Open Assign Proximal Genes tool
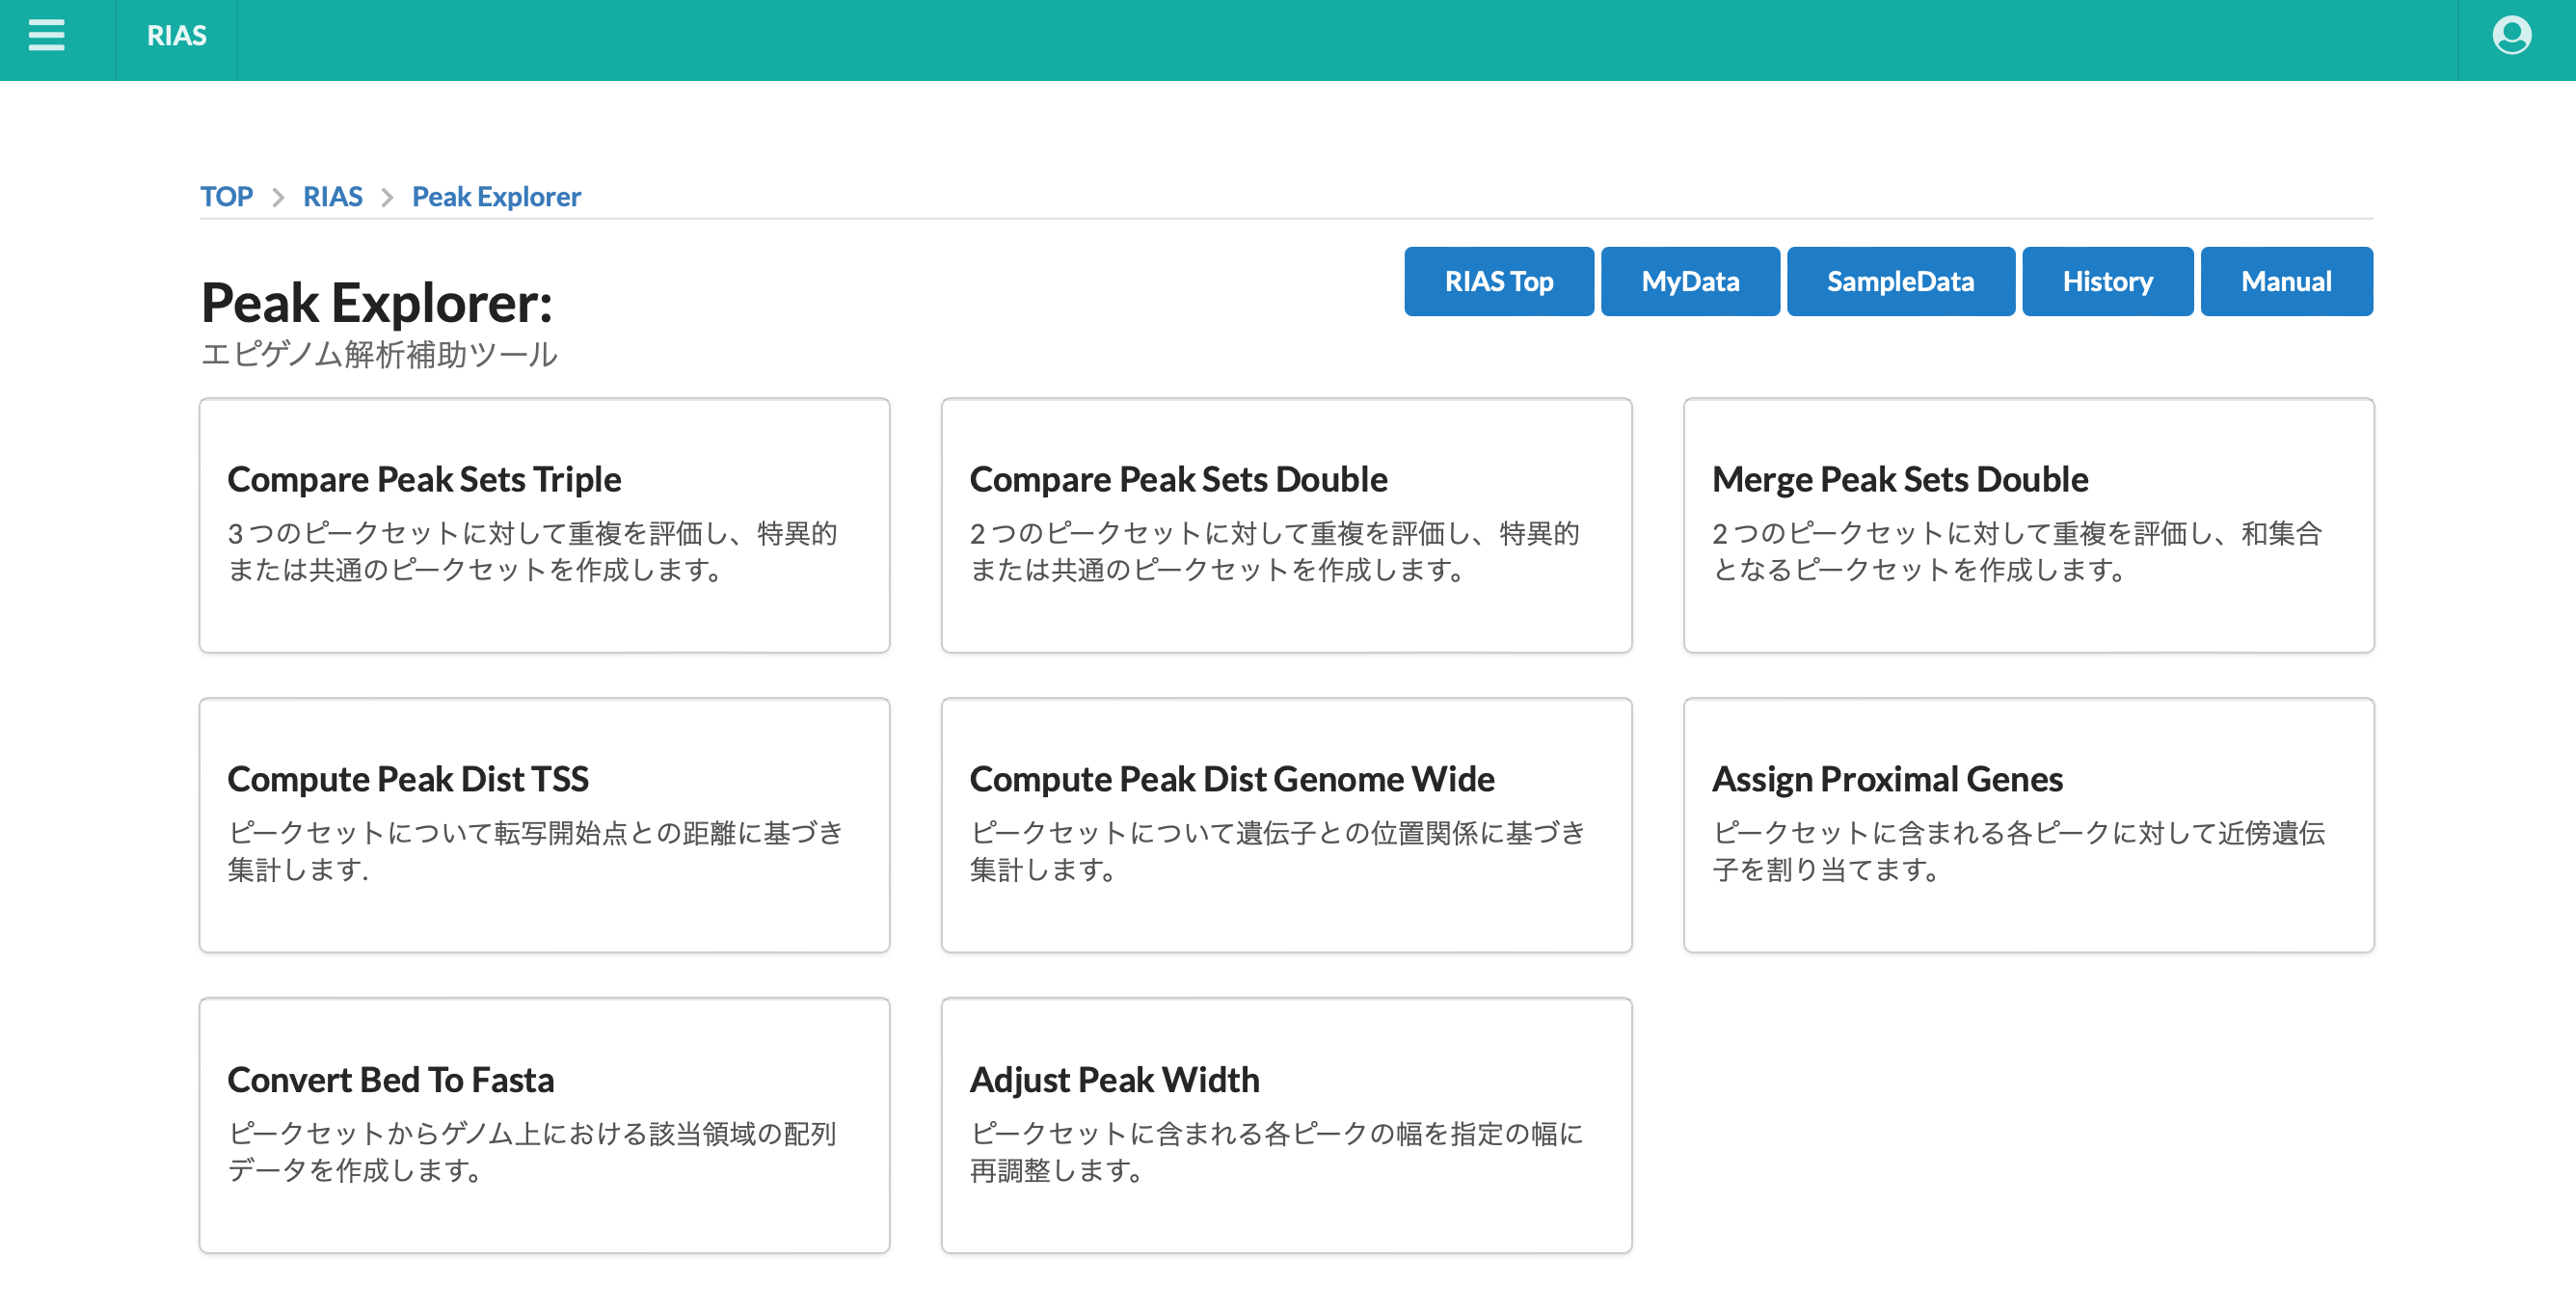This screenshot has height=1311, width=2576. pos(2028,825)
